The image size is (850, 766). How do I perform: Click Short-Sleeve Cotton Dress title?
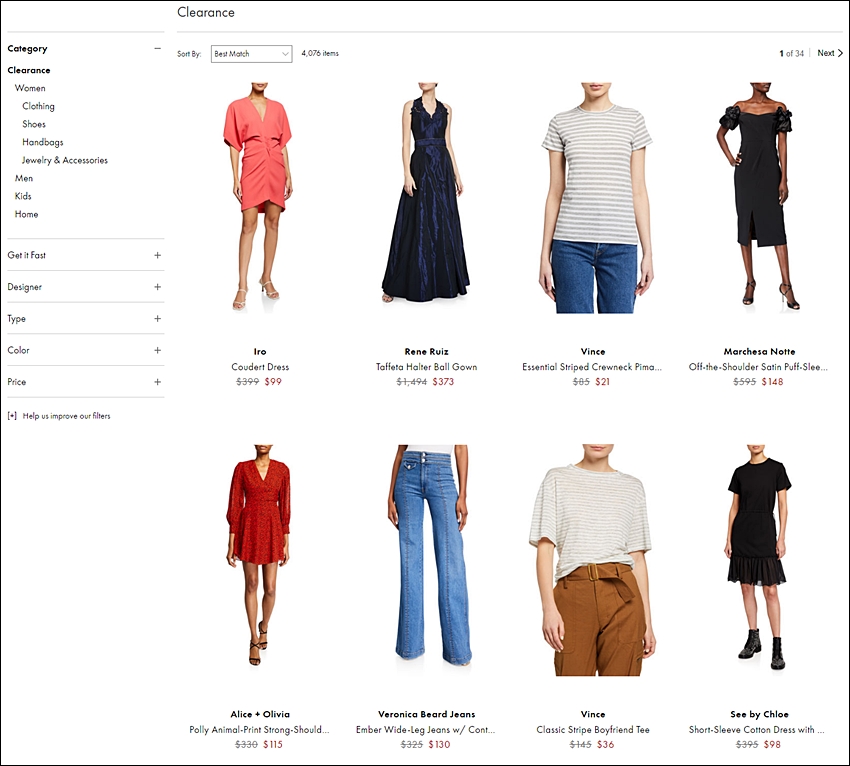pyautogui.click(x=757, y=730)
